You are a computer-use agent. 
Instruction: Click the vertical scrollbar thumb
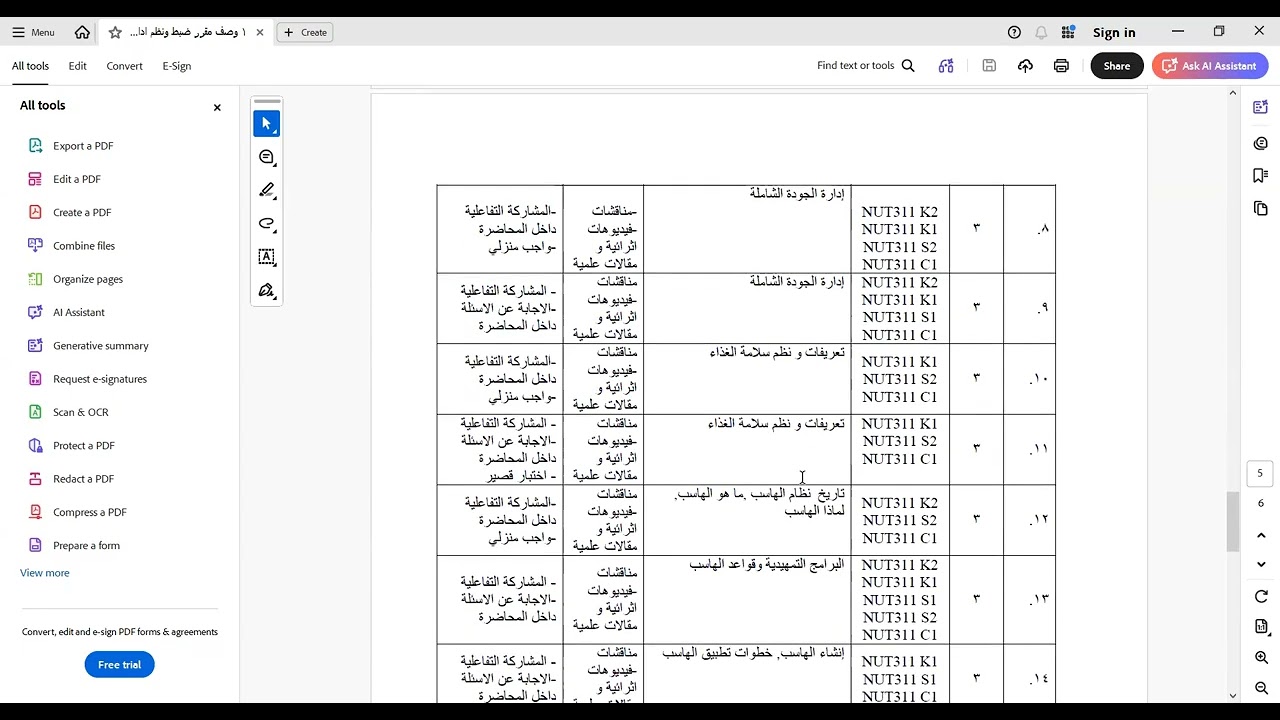click(x=1232, y=522)
